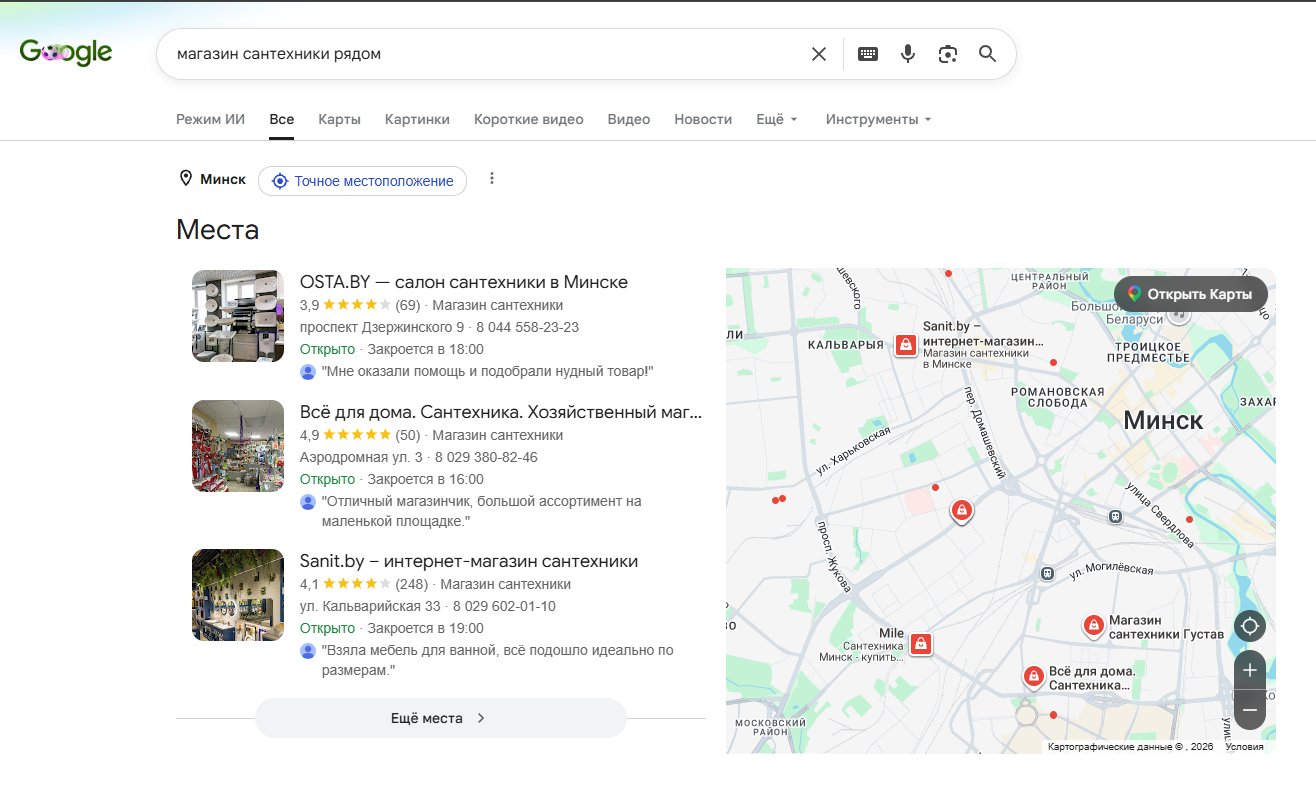Expand the Инструменты dropdown
Viewport: 1316px width, 786px height.
(878, 119)
